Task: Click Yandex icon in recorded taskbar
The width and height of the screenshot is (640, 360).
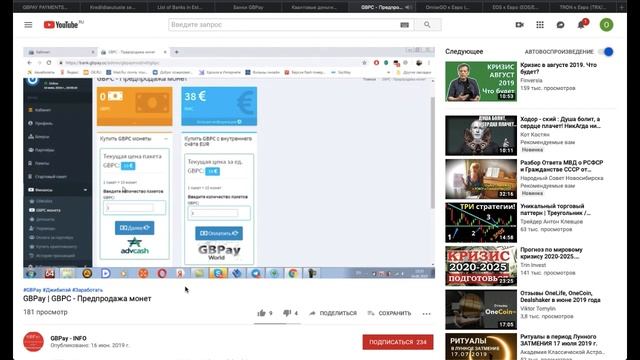Action: 180,273
